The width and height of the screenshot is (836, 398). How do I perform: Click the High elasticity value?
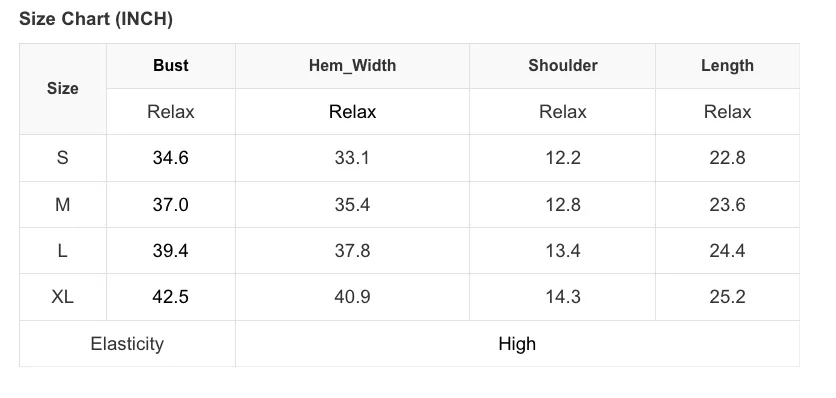[517, 344]
